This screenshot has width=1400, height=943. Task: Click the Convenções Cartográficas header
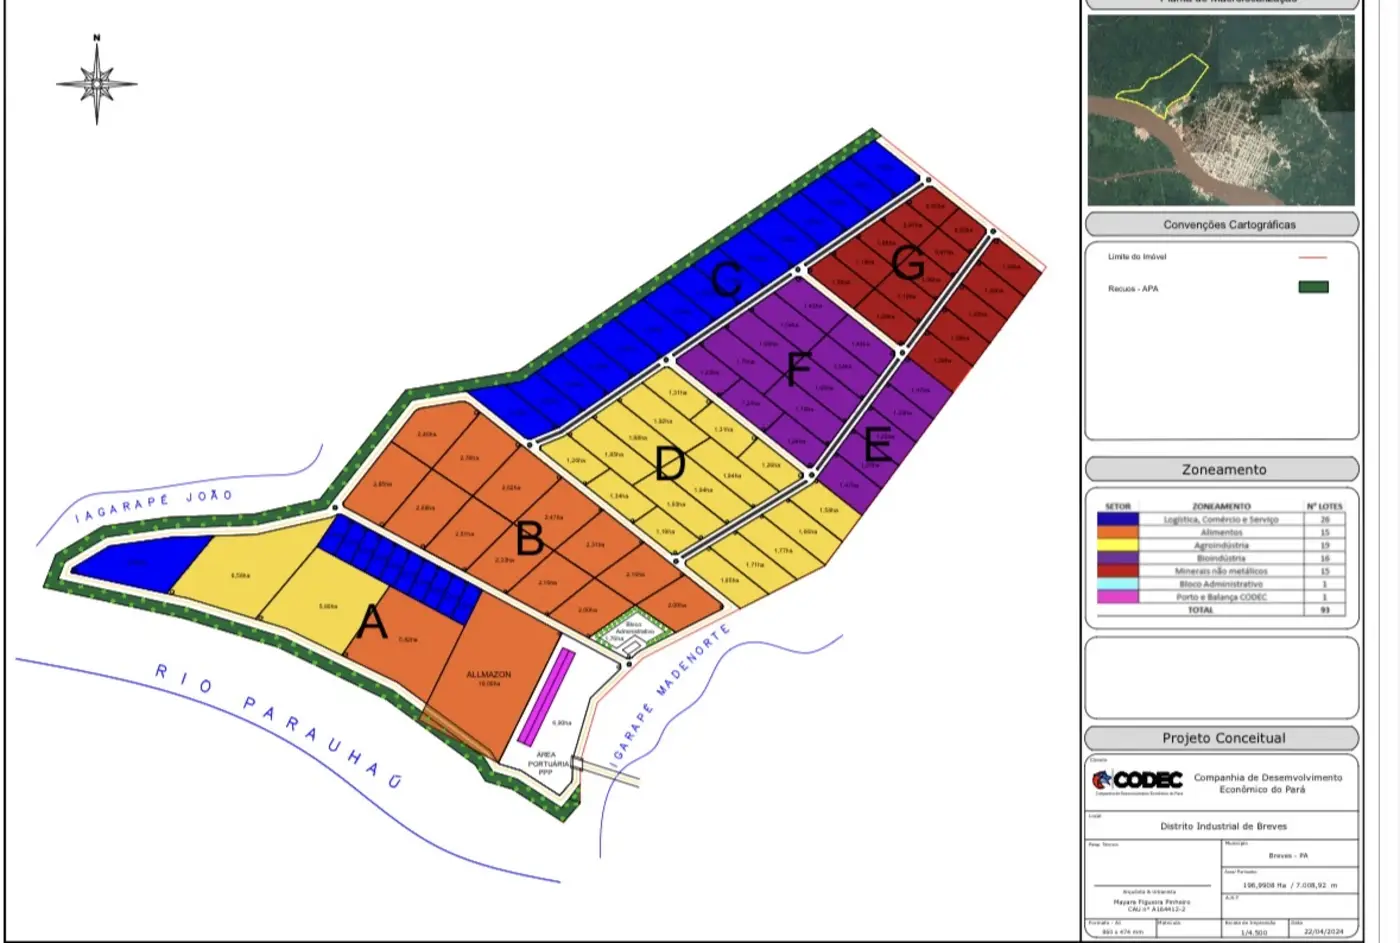tap(1222, 224)
